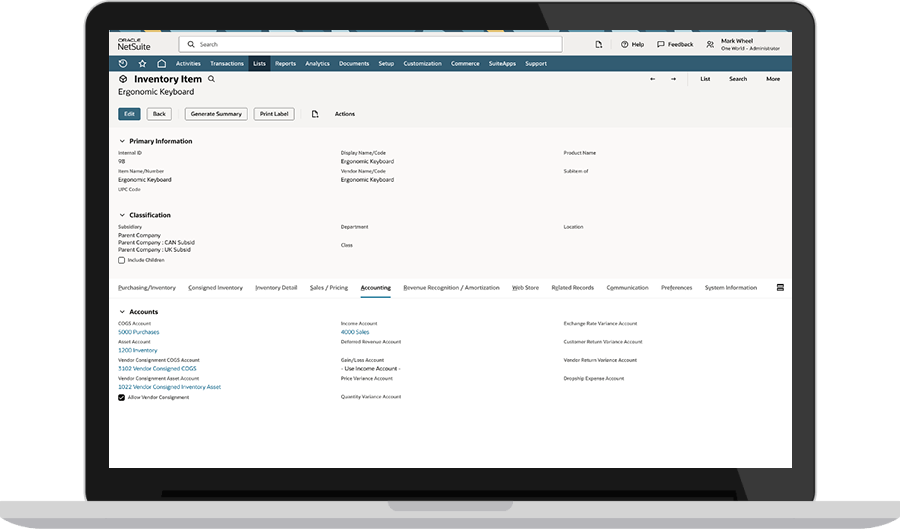Click the Back button
This screenshot has width=900, height=529.
coord(159,114)
